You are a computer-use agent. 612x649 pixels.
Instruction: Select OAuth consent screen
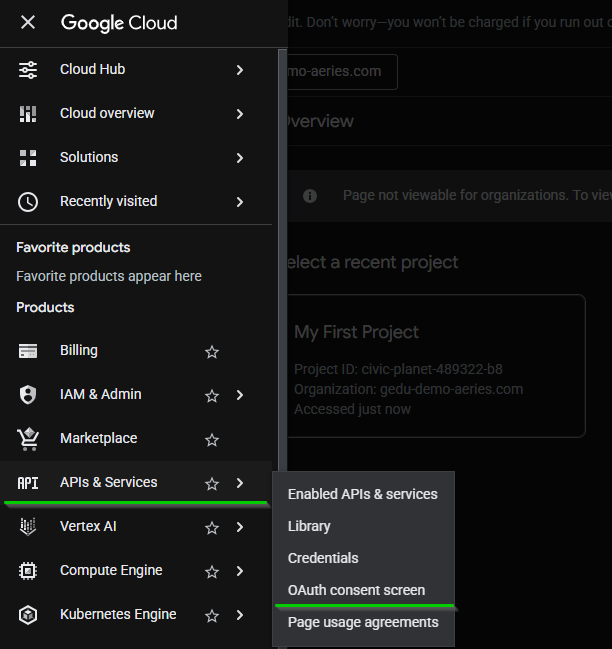(x=363, y=590)
